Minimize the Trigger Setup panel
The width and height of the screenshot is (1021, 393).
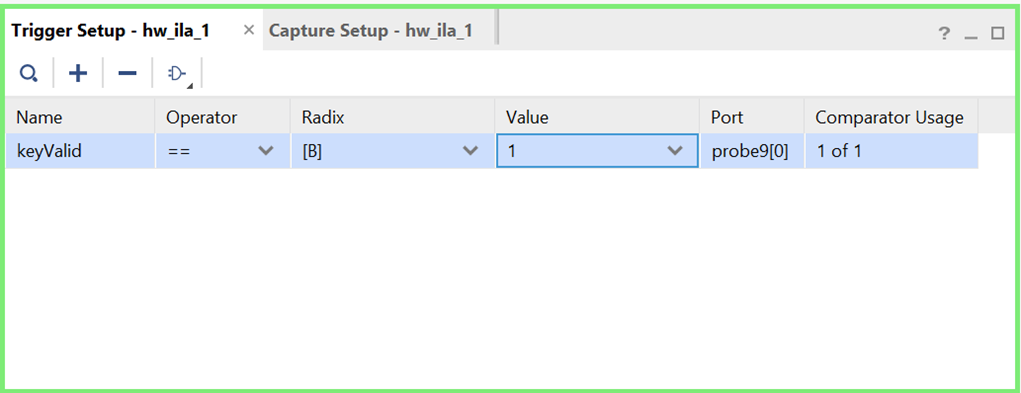tap(971, 33)
